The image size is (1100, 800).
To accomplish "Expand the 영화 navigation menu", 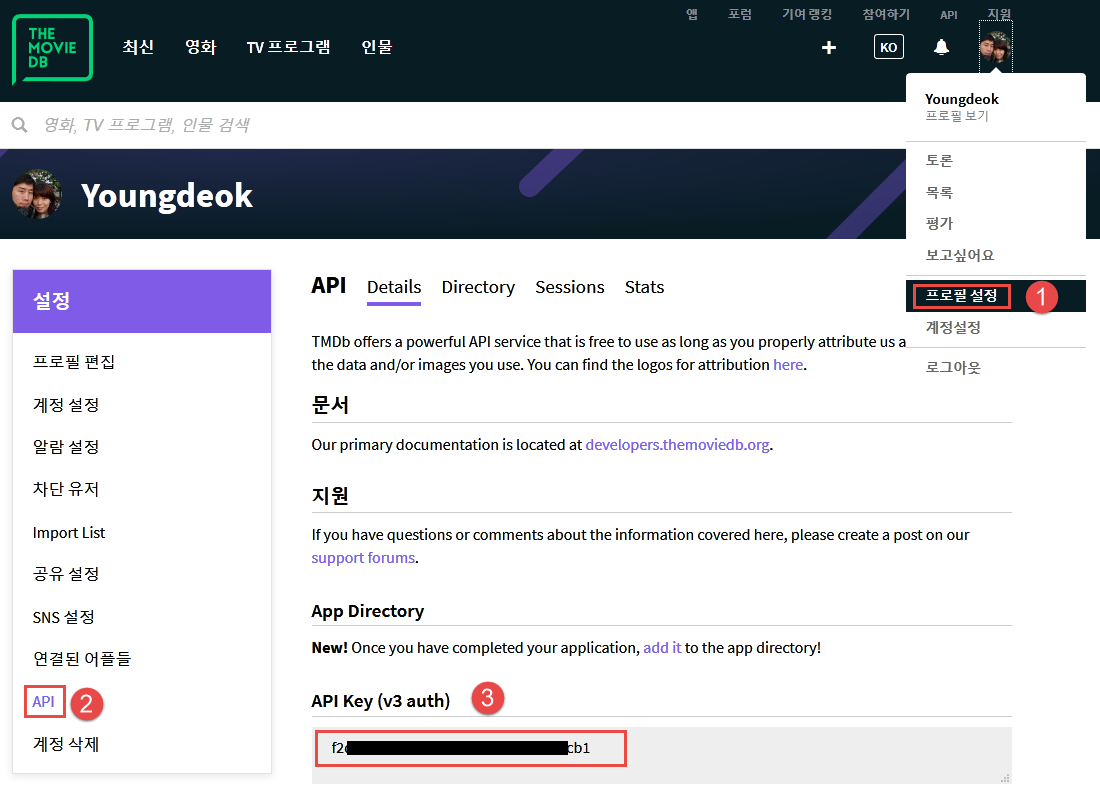I will [x=200, y=47].
